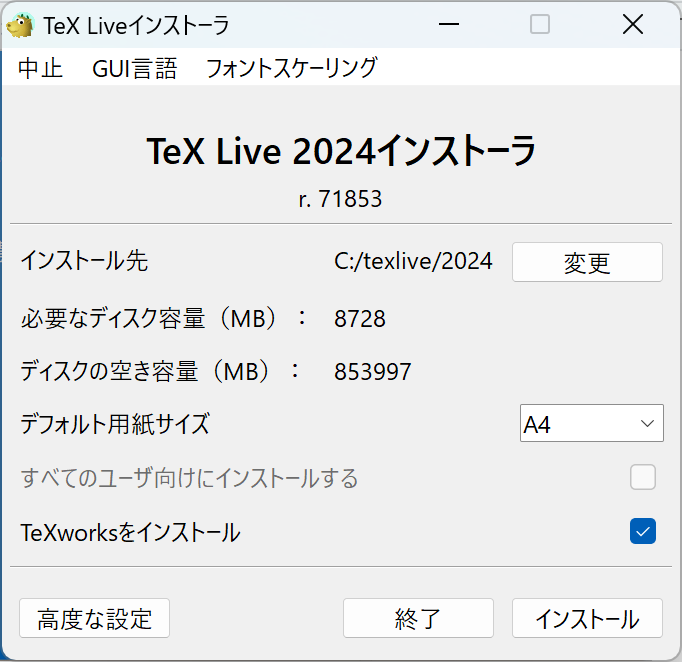The image size is (682, 662).
Task: Click the TeX Live 2024インストーラ heading
Action: [x=341, y=152]
